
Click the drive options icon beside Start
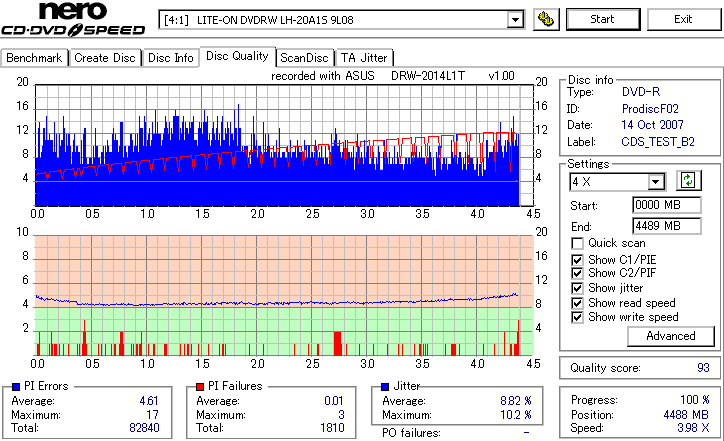(546, 19)
